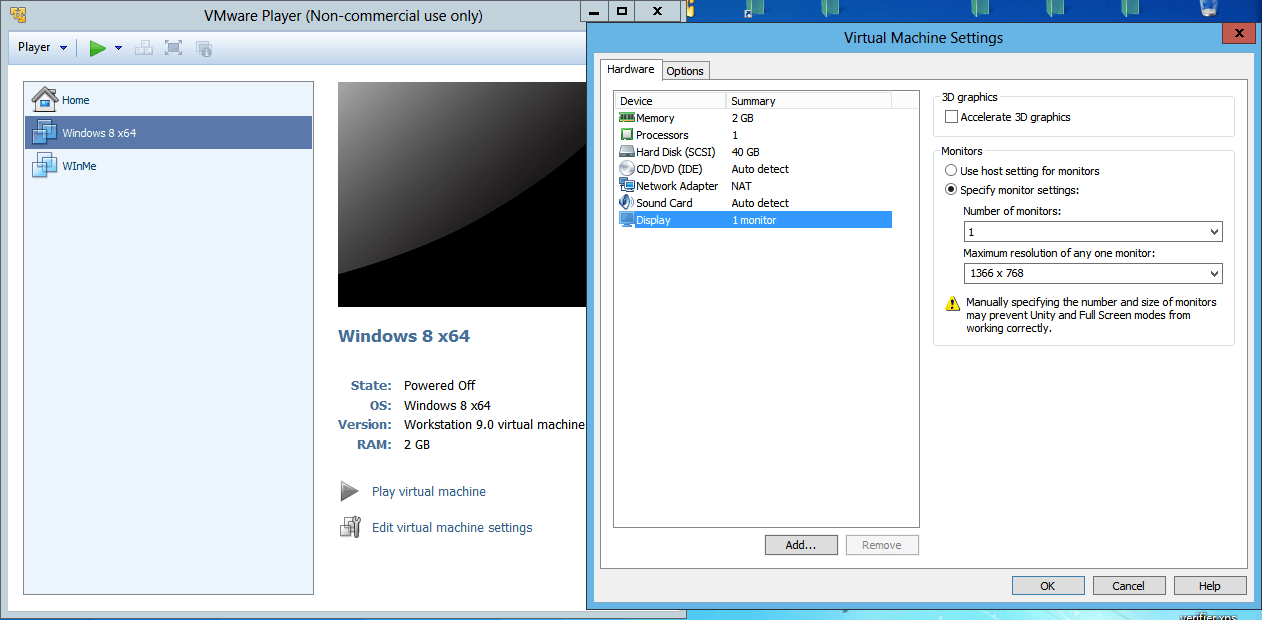Switch to the Options tab
This screenshot has height=620, width=1263.
pyautogui.click(x=685, y=71)
